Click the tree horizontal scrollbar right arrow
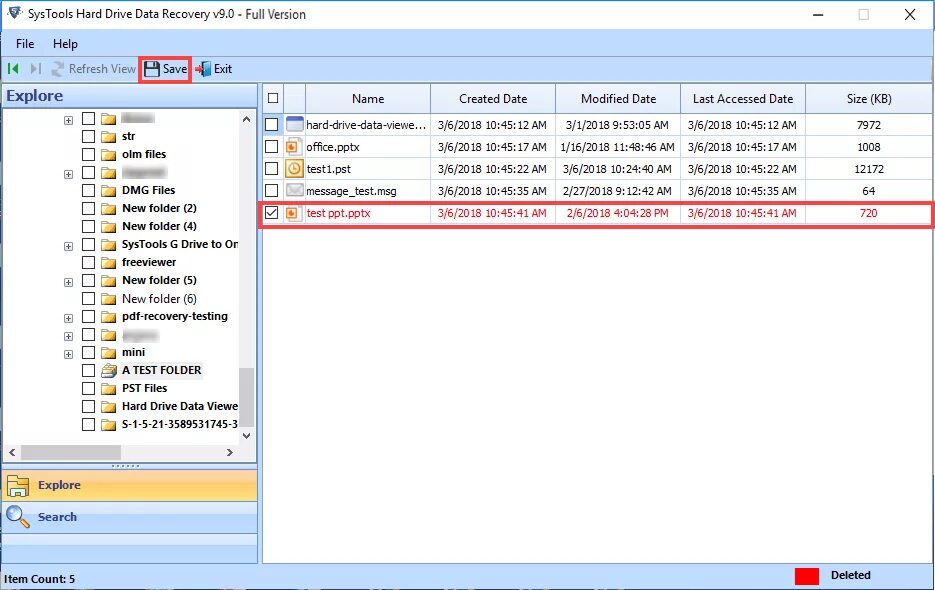Screen dimensions: 935x590 coord(230,453)
